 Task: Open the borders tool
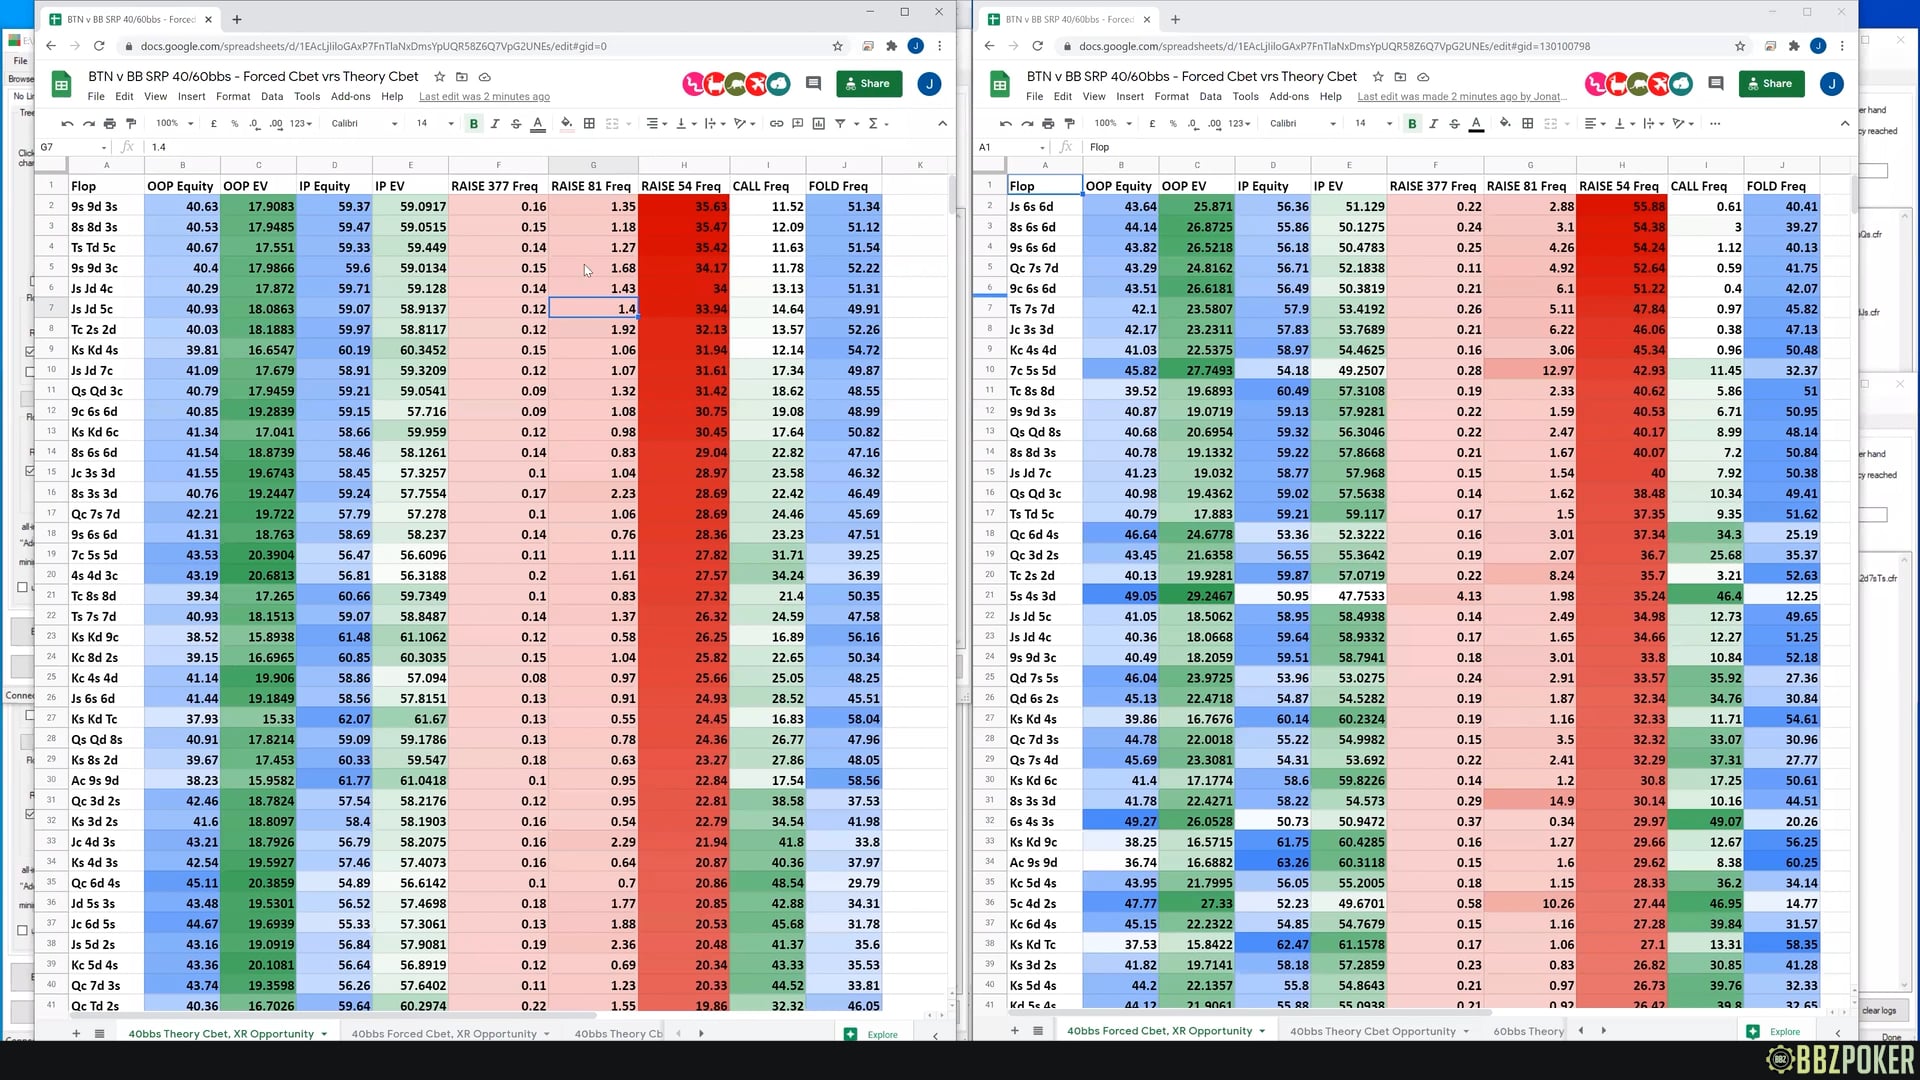pos(589,123)
